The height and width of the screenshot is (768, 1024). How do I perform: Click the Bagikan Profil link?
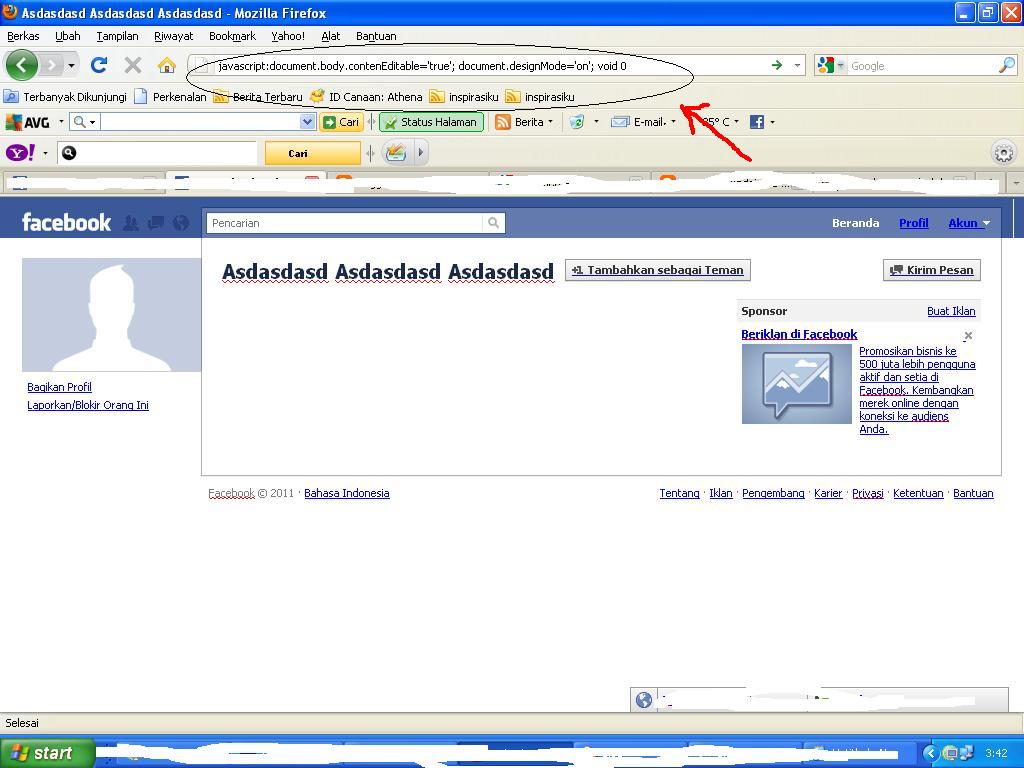click(59, 387)
